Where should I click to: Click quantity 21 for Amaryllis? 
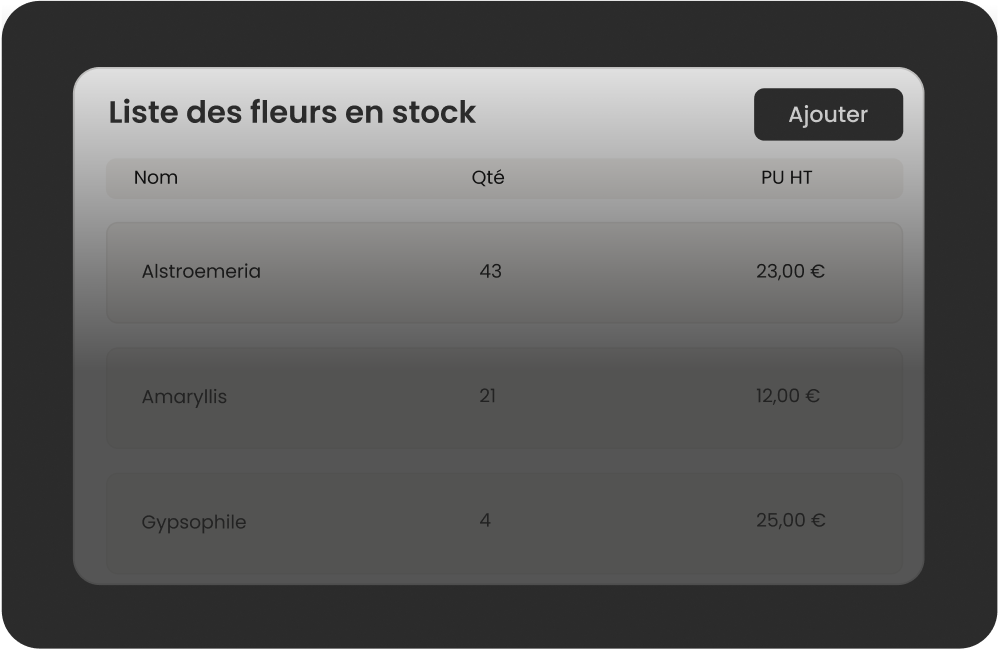click(x=488, y=396)
